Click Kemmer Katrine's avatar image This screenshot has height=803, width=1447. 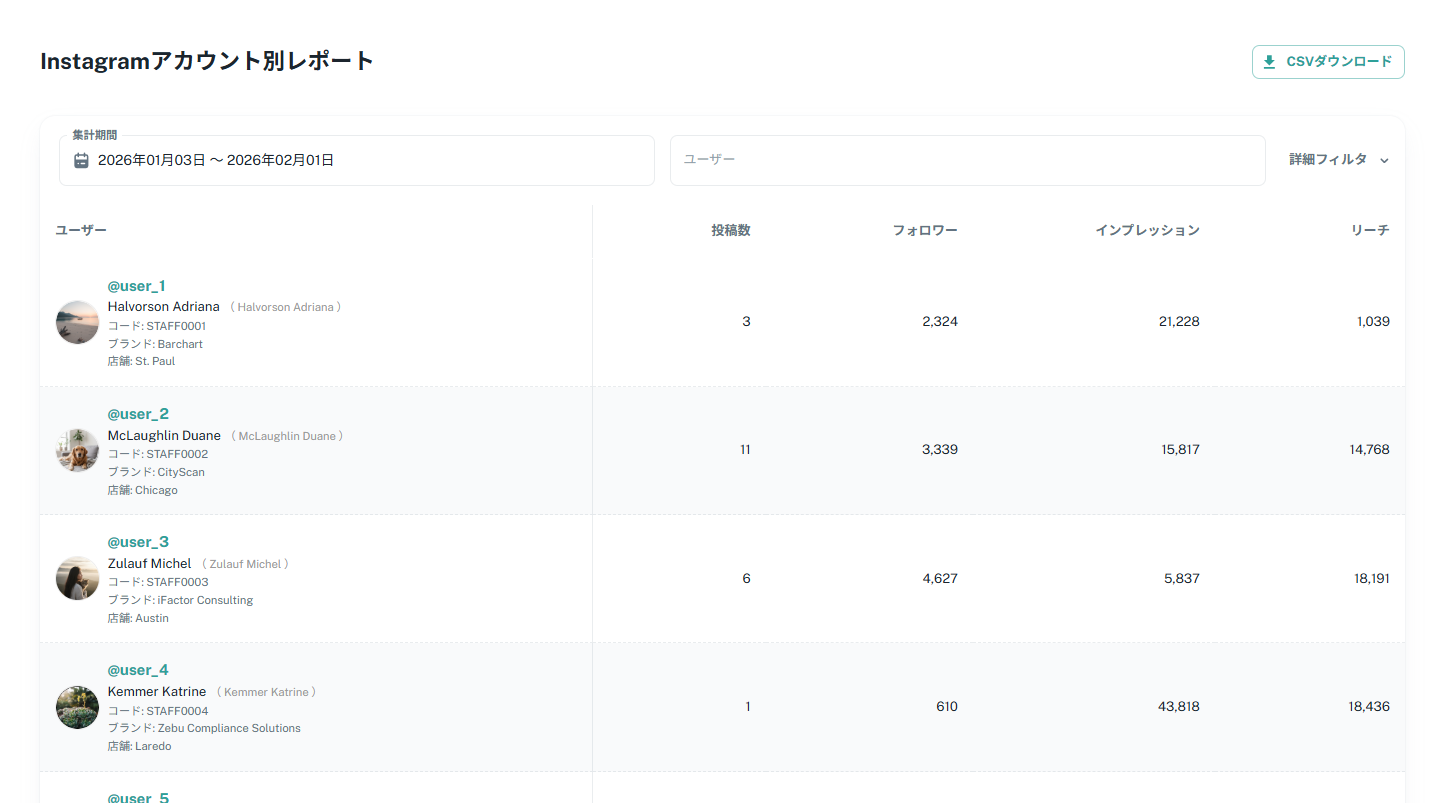tap(77, 707)
